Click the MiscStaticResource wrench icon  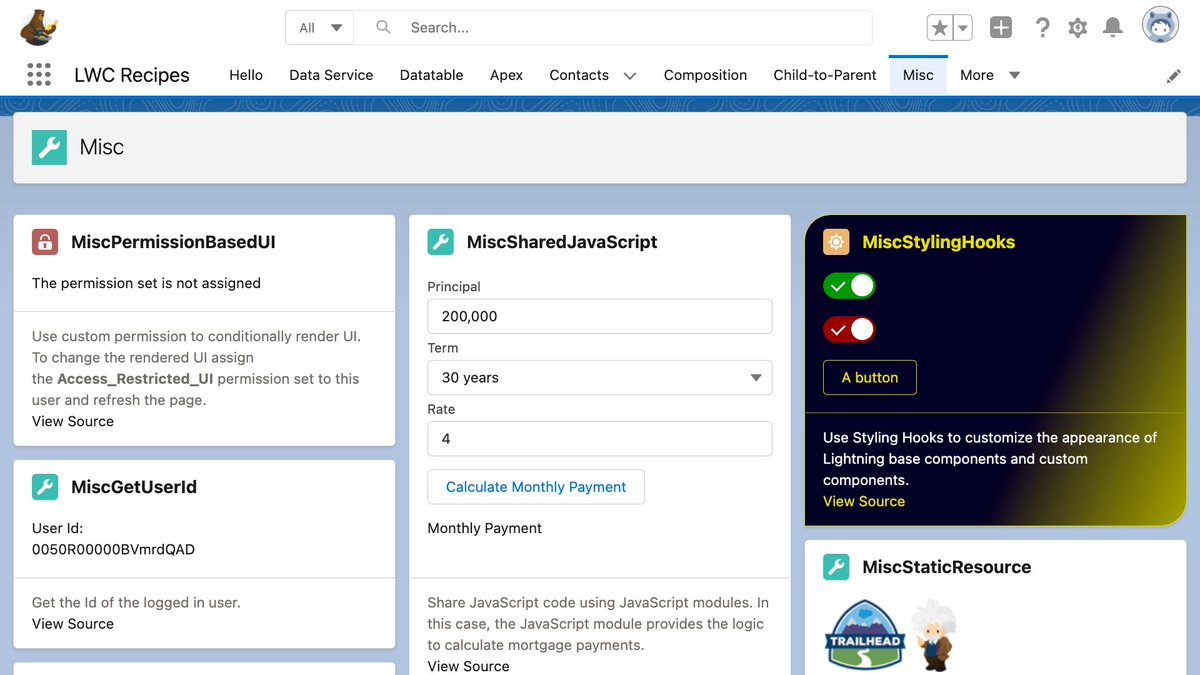click(x=836, y=567)
